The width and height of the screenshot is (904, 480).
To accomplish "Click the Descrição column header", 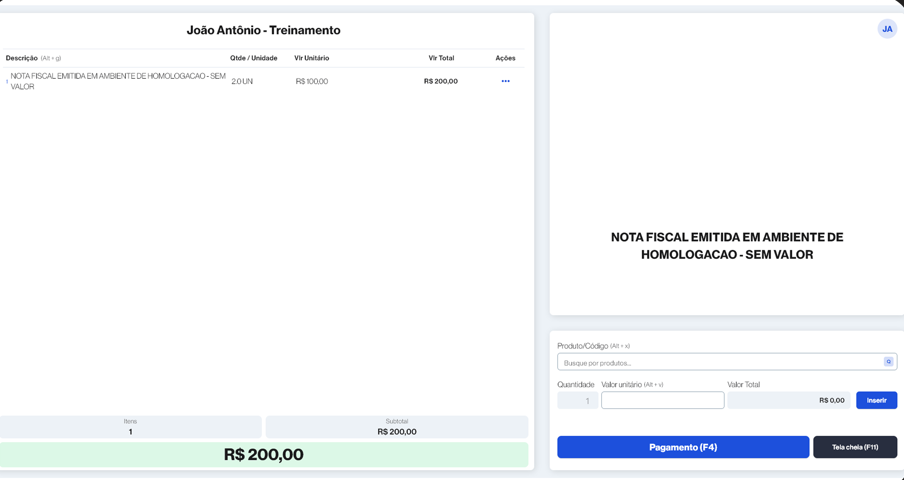I will [21, 58].
